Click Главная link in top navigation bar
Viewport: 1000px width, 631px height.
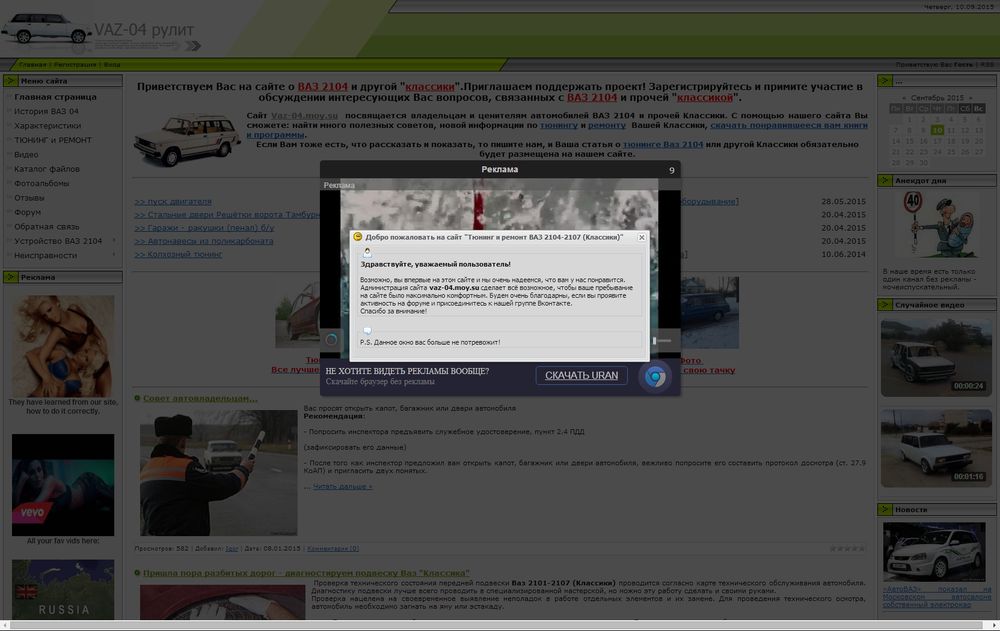pyautogui.click(x=33, y=64)
